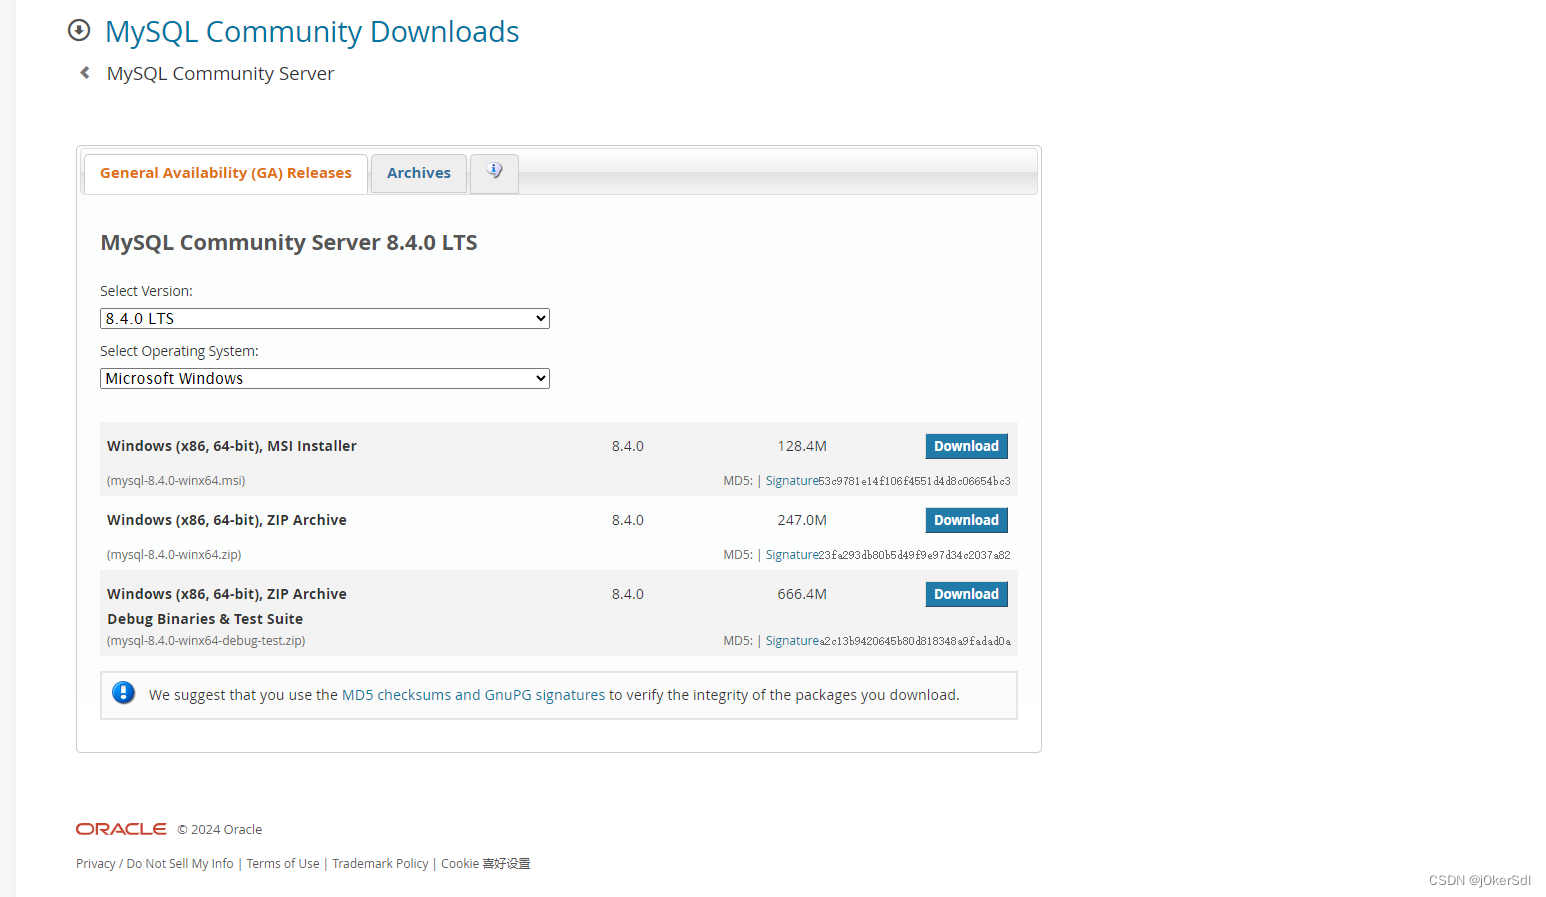
Task: Click the download circle icon beside page title
Action: [79, 31]
